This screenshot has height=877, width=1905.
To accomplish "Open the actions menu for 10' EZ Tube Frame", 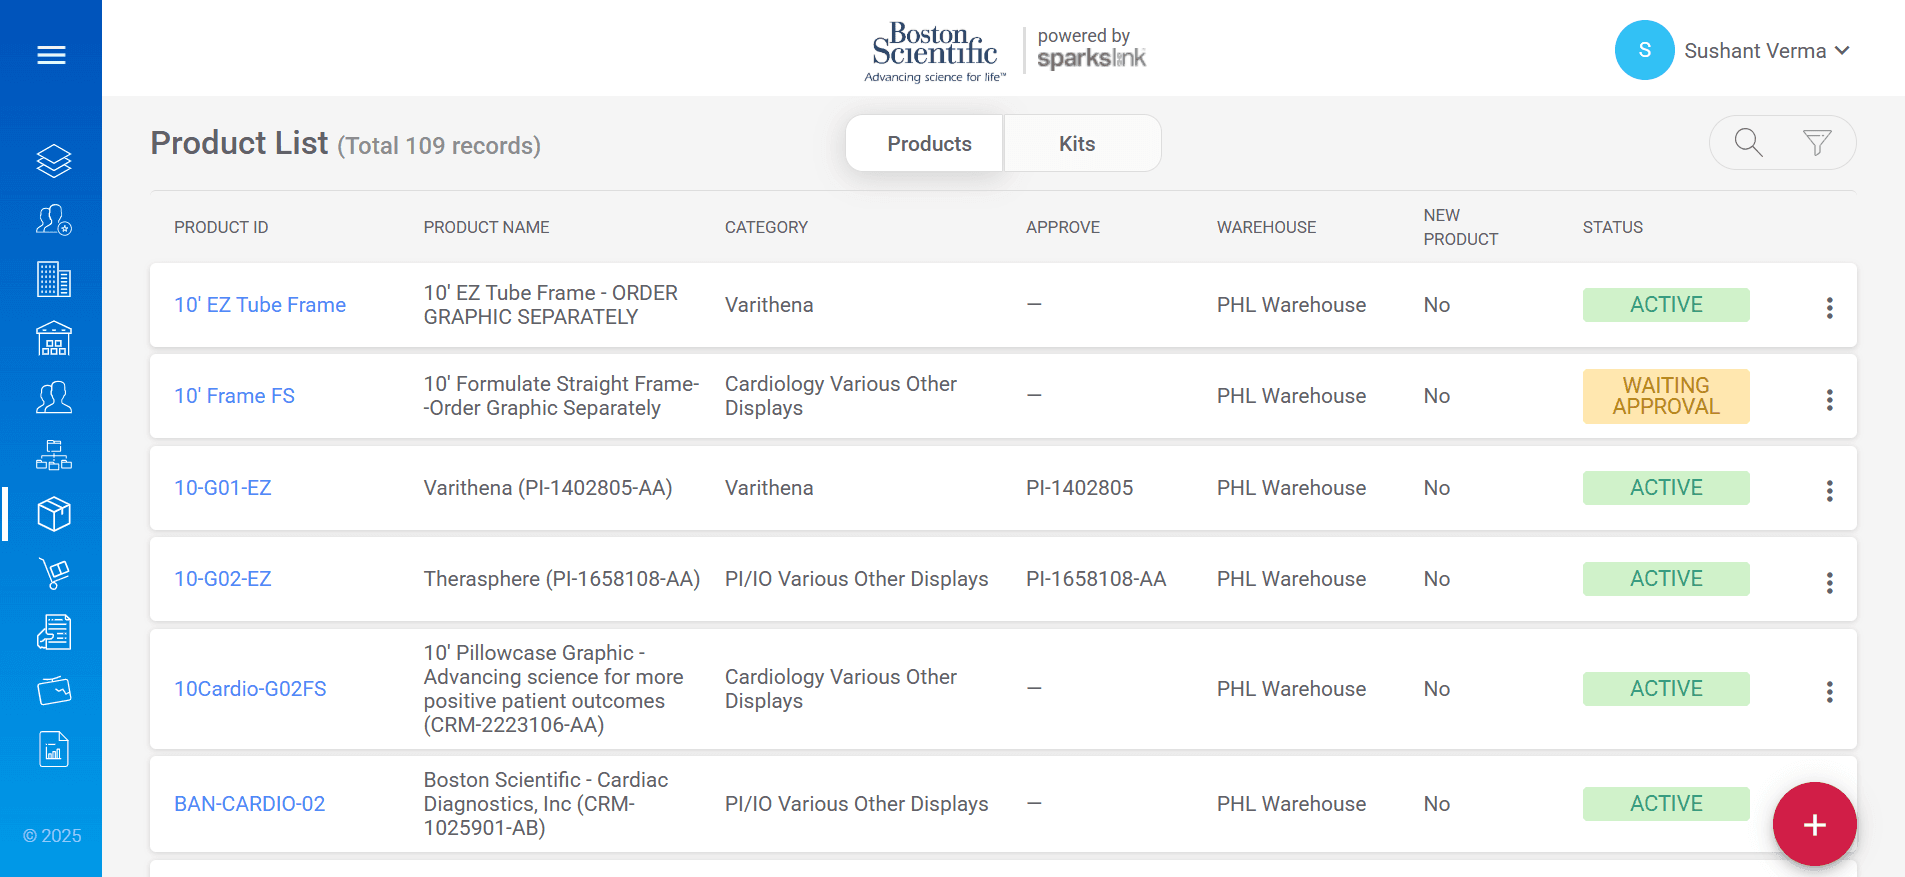I will 1829,307.
